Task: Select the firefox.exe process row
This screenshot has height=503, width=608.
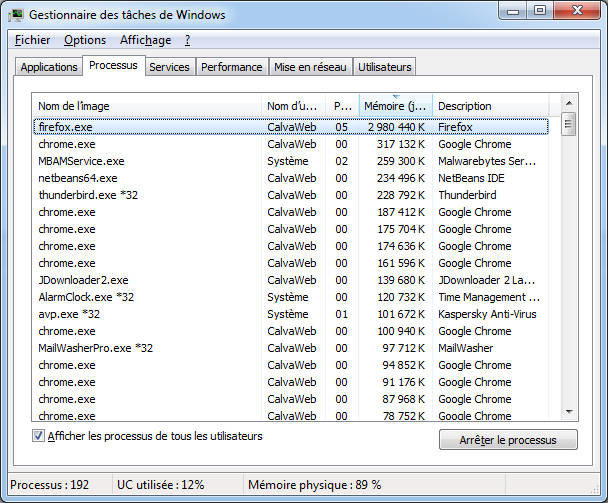Action: [291, 127]
